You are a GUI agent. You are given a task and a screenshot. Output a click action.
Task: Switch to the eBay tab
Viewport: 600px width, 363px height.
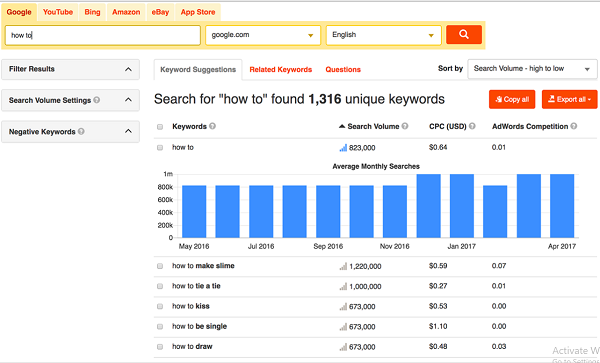(160, 12)
